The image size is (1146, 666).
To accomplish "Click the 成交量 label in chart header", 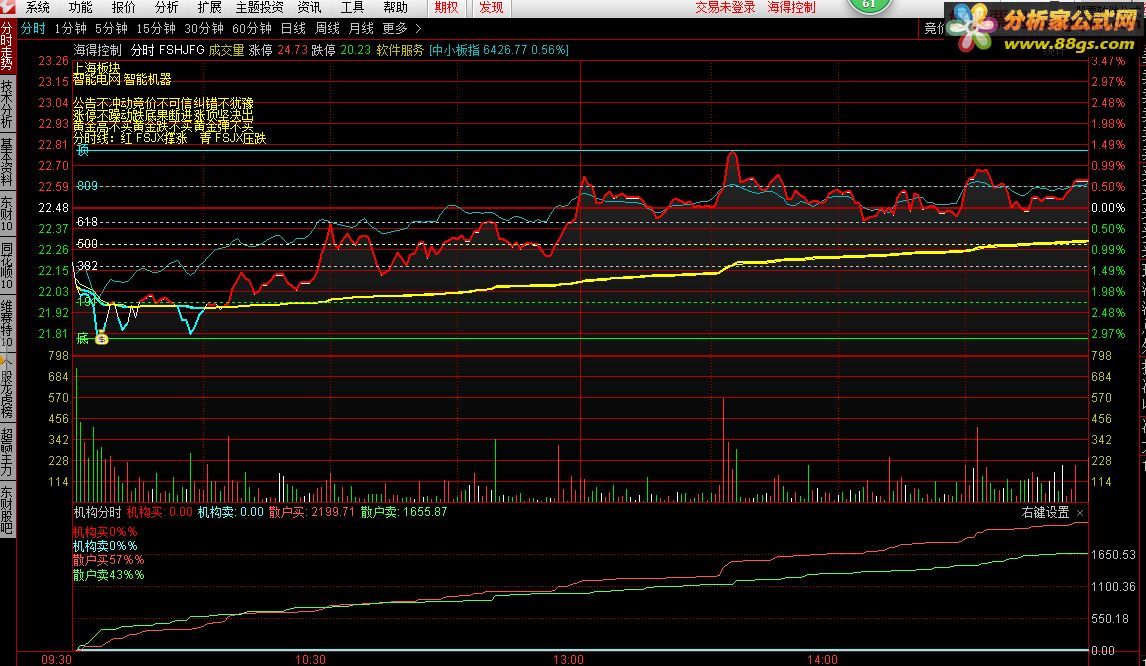I will click(226, 50).
